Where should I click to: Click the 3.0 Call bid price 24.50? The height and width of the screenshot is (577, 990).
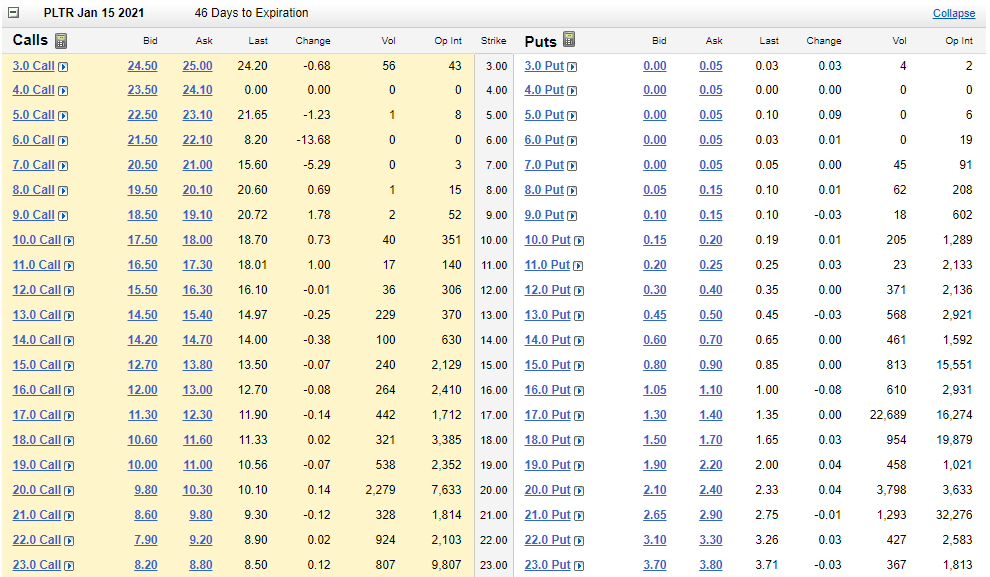[x=143, y=66]
